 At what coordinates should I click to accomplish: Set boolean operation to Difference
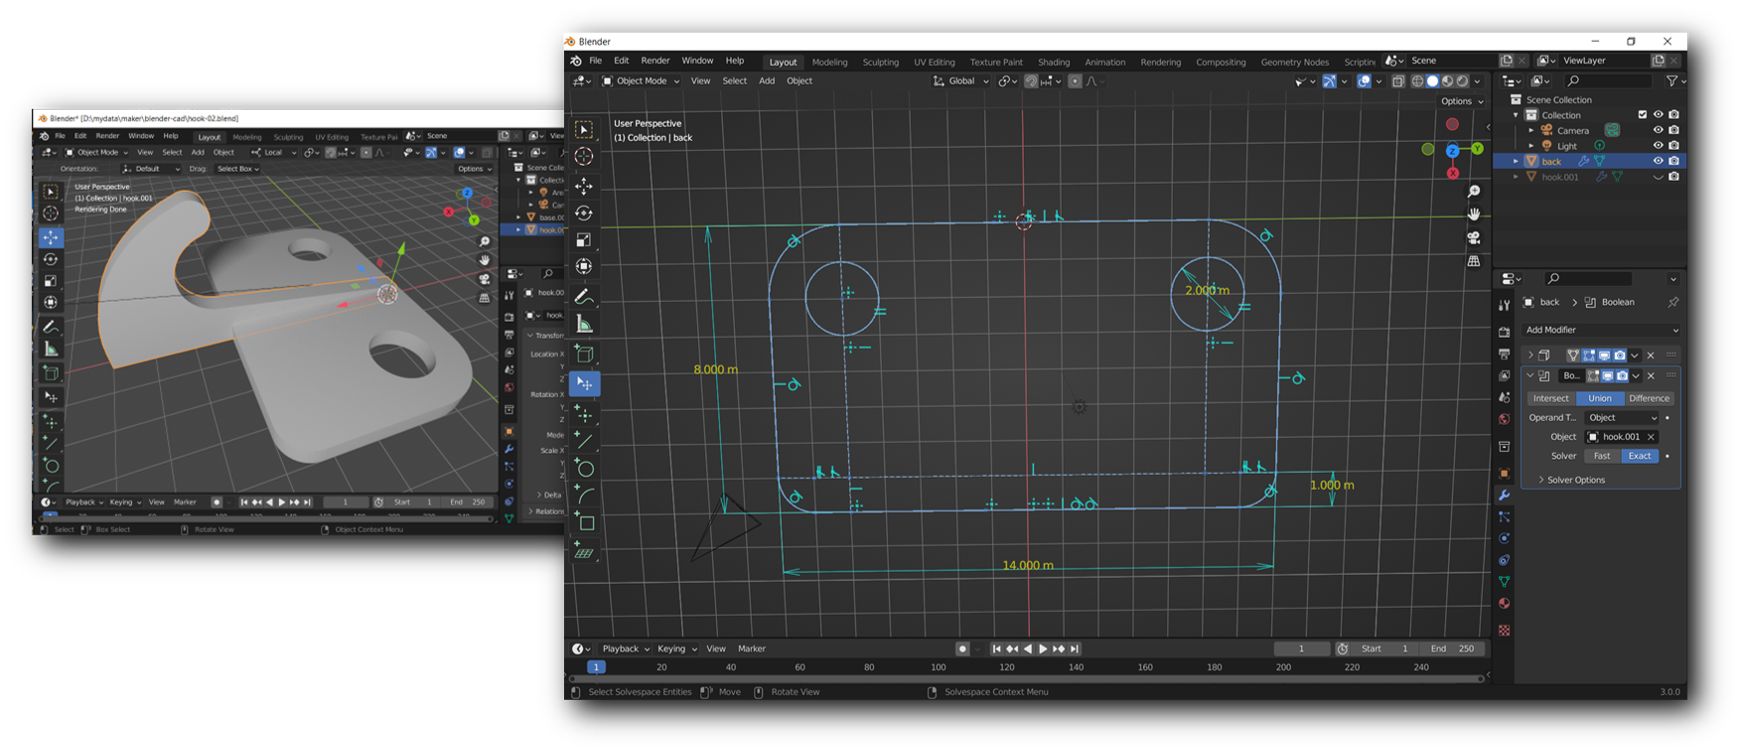(x=1649, y=398)
